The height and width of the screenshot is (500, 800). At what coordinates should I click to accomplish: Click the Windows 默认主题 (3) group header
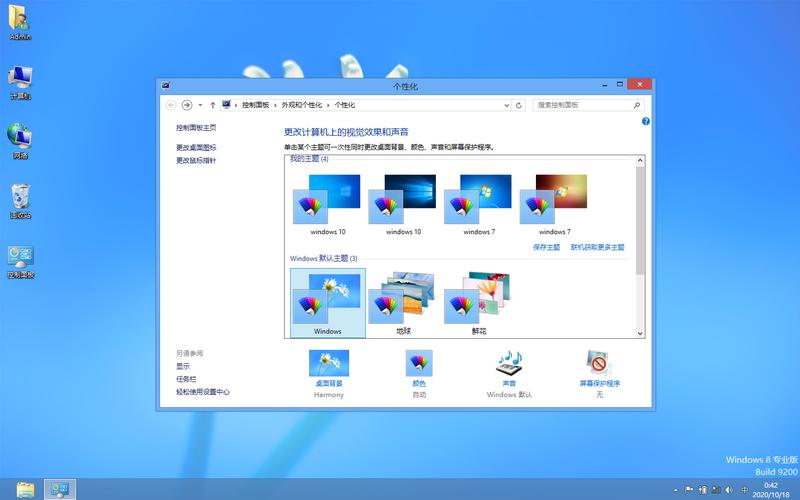323,259
